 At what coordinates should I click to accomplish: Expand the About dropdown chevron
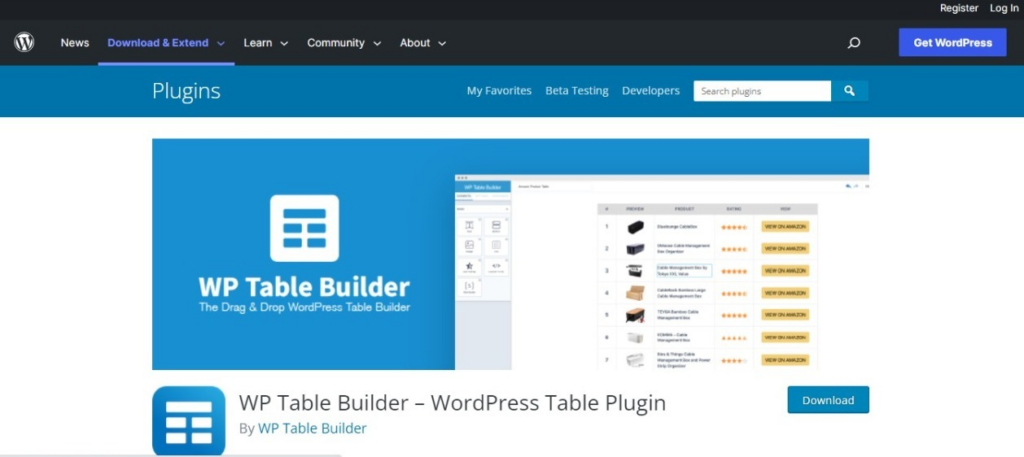pyautogui.click(x=442, y=43)
